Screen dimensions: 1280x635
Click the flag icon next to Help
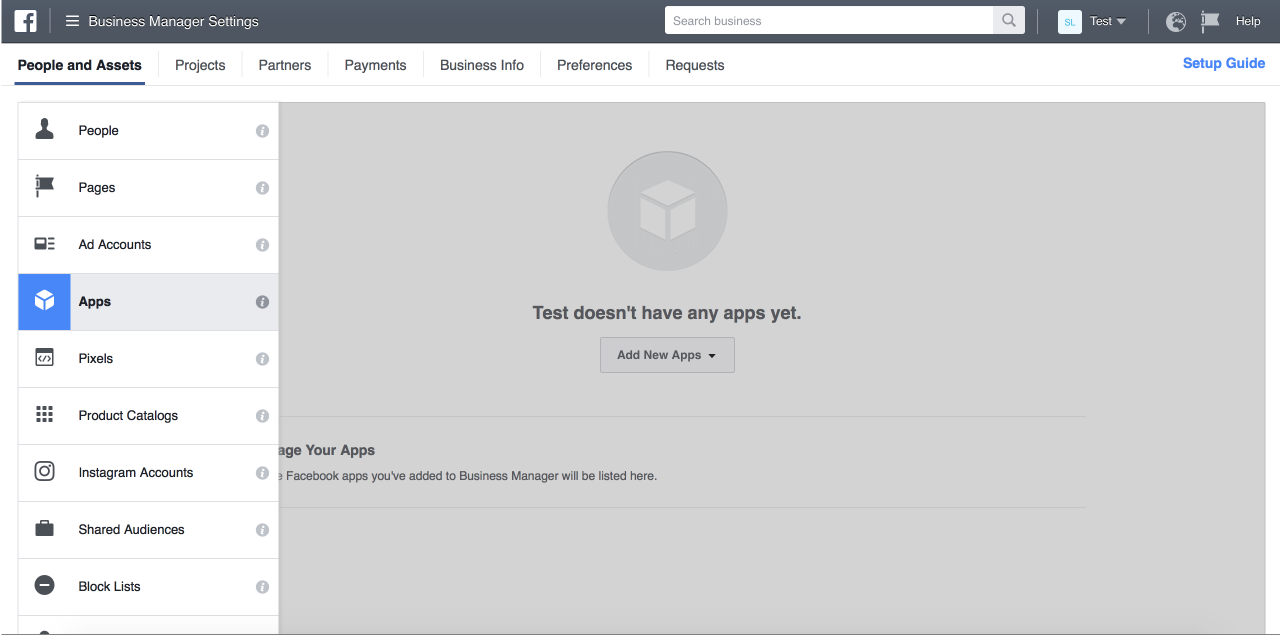click(1209, 20)
